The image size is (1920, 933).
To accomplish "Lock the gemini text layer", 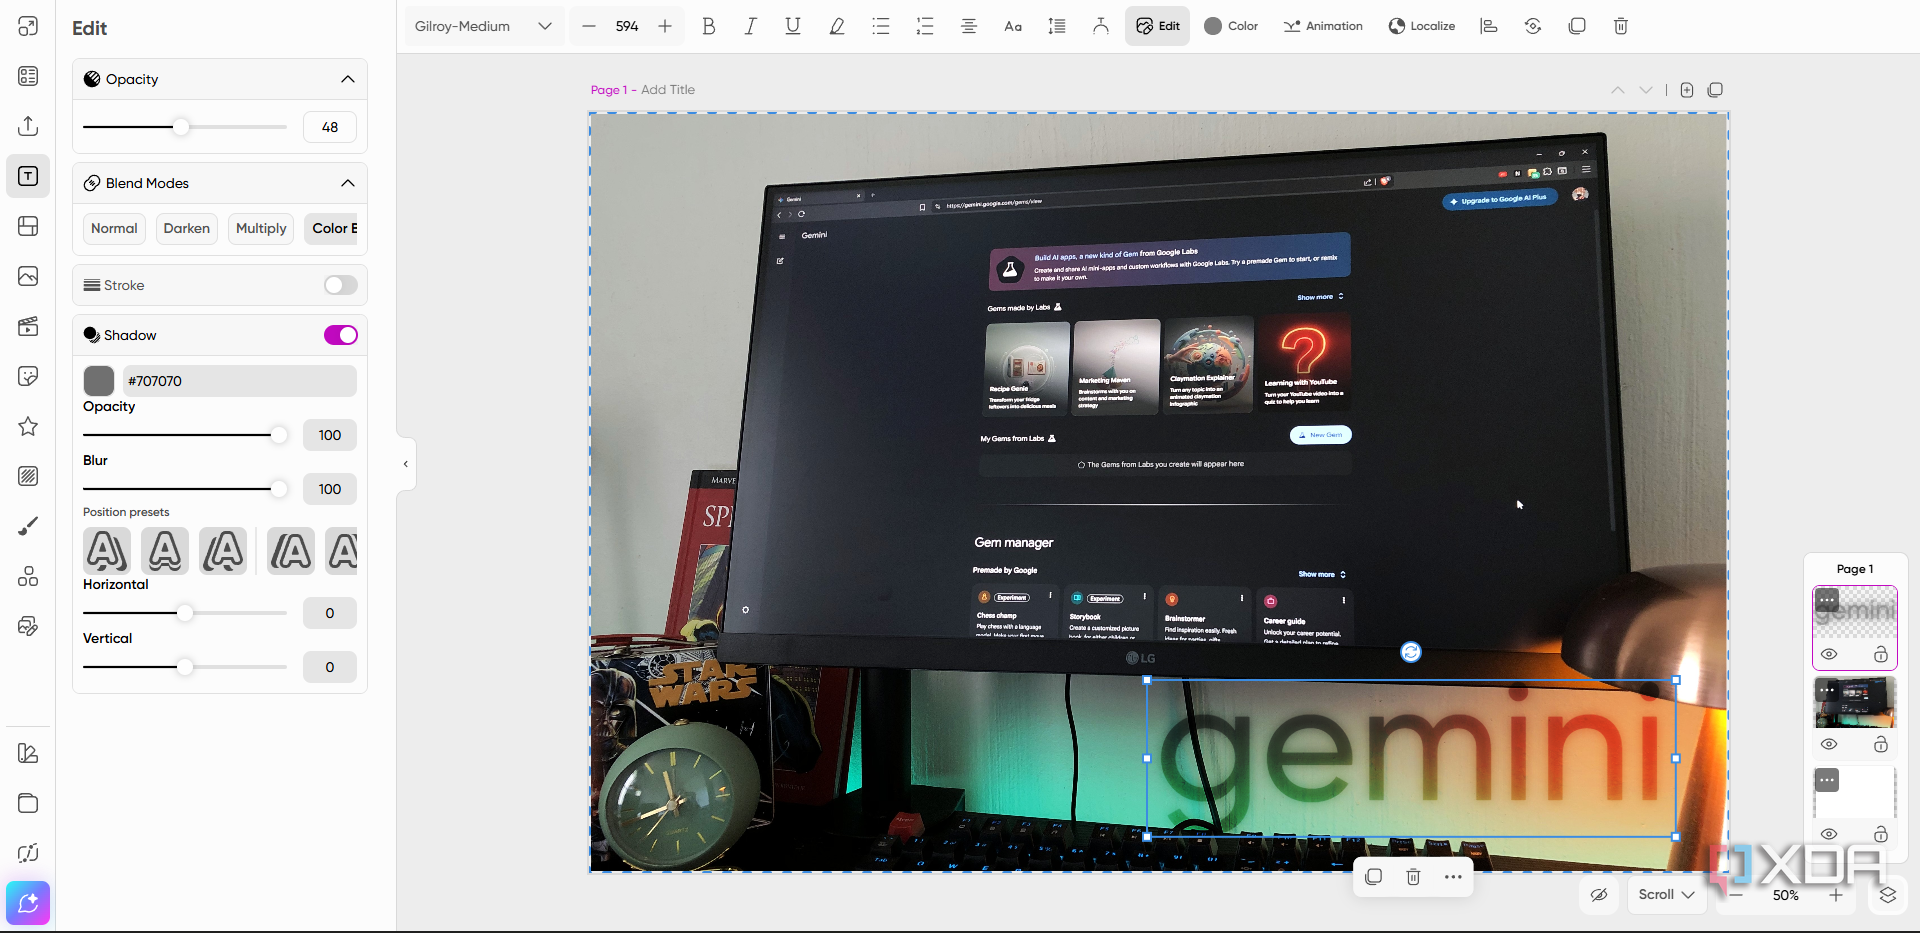I will point(1881,655).
